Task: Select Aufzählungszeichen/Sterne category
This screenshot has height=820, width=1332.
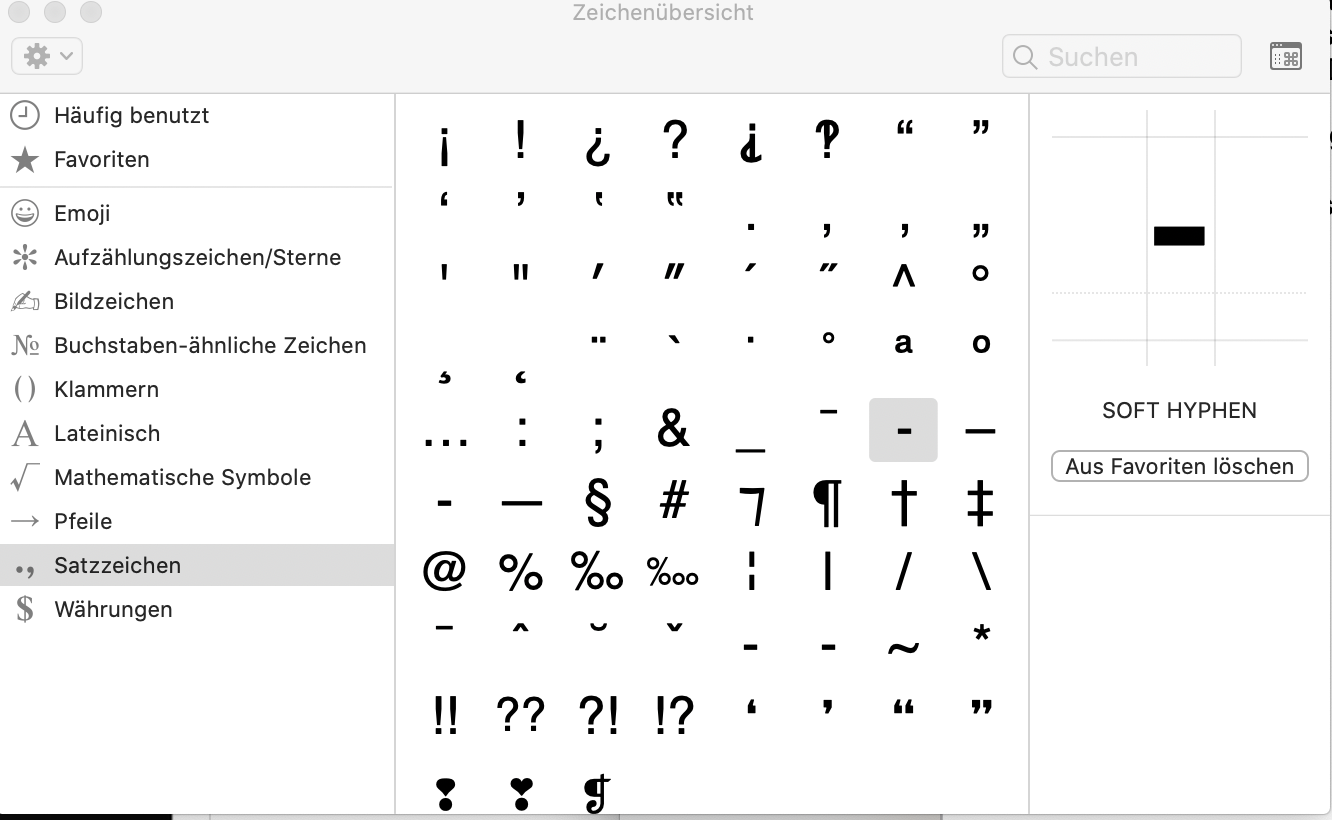Action: 197,257
